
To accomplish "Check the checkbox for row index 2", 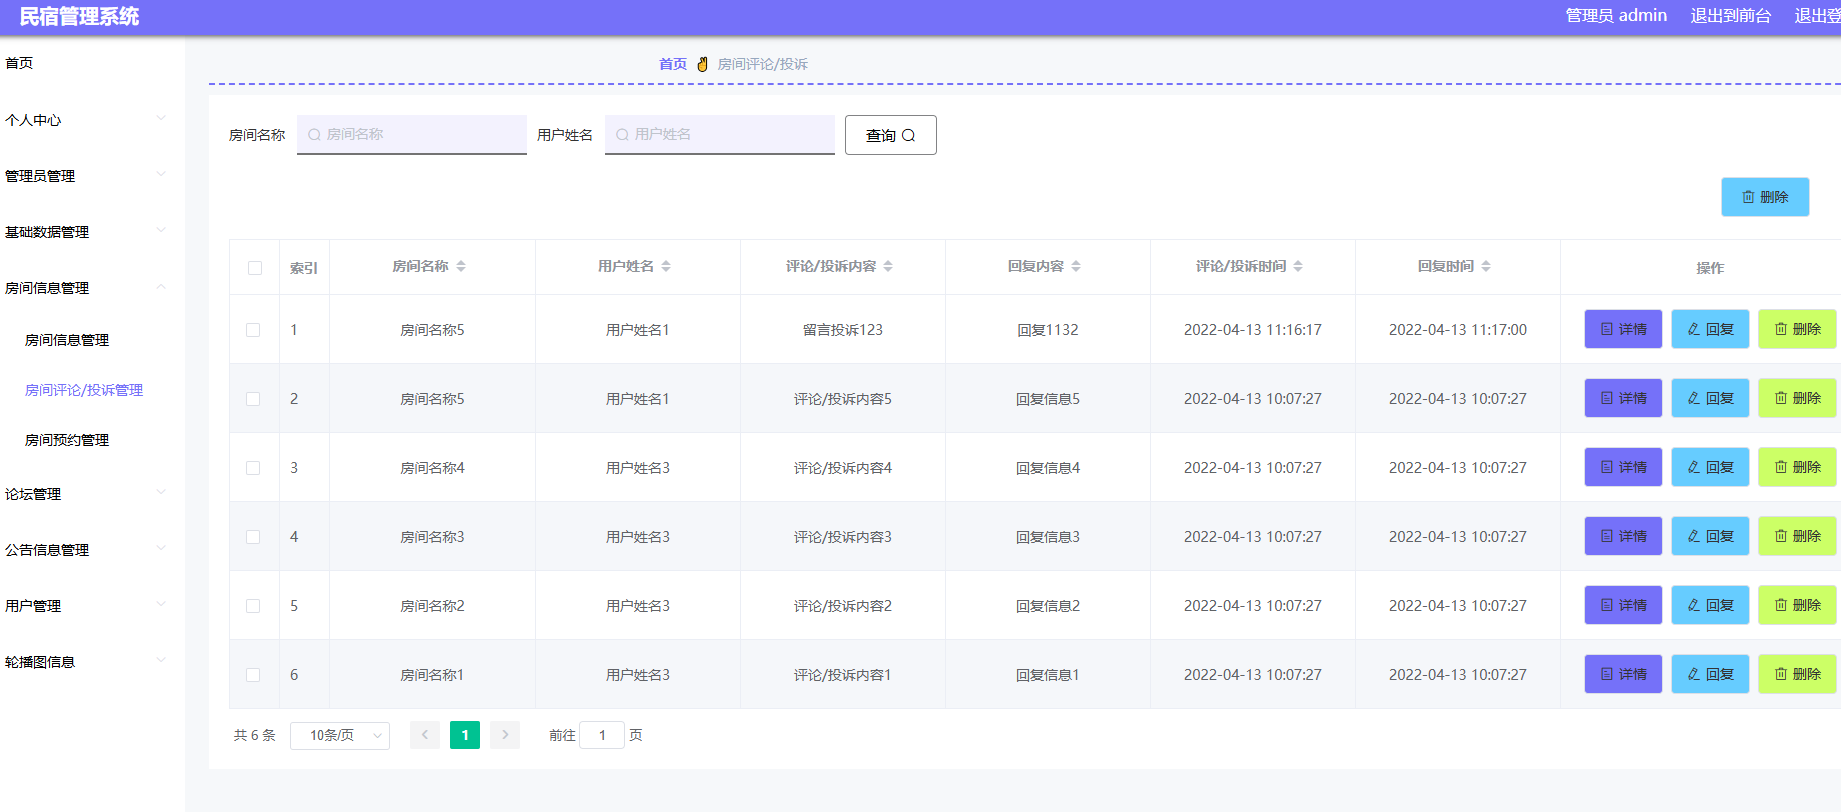I will point(253,399).
